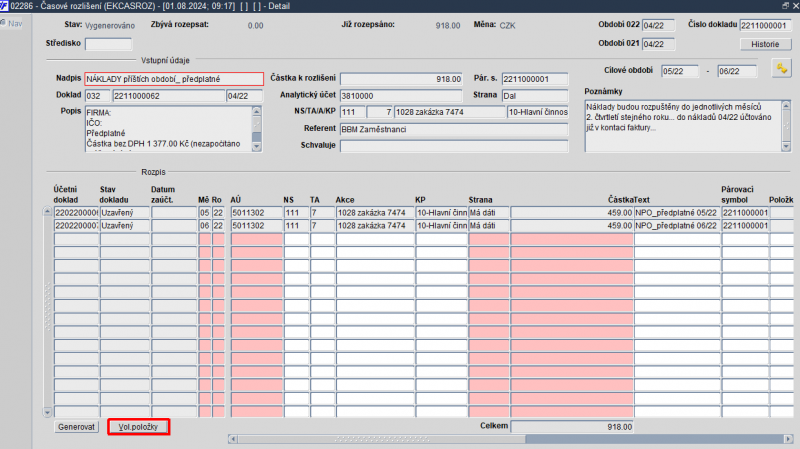The height and width of the screenshot is (449, 800).
Task: Focus the Nadpis field
Action: pos(174,79)
